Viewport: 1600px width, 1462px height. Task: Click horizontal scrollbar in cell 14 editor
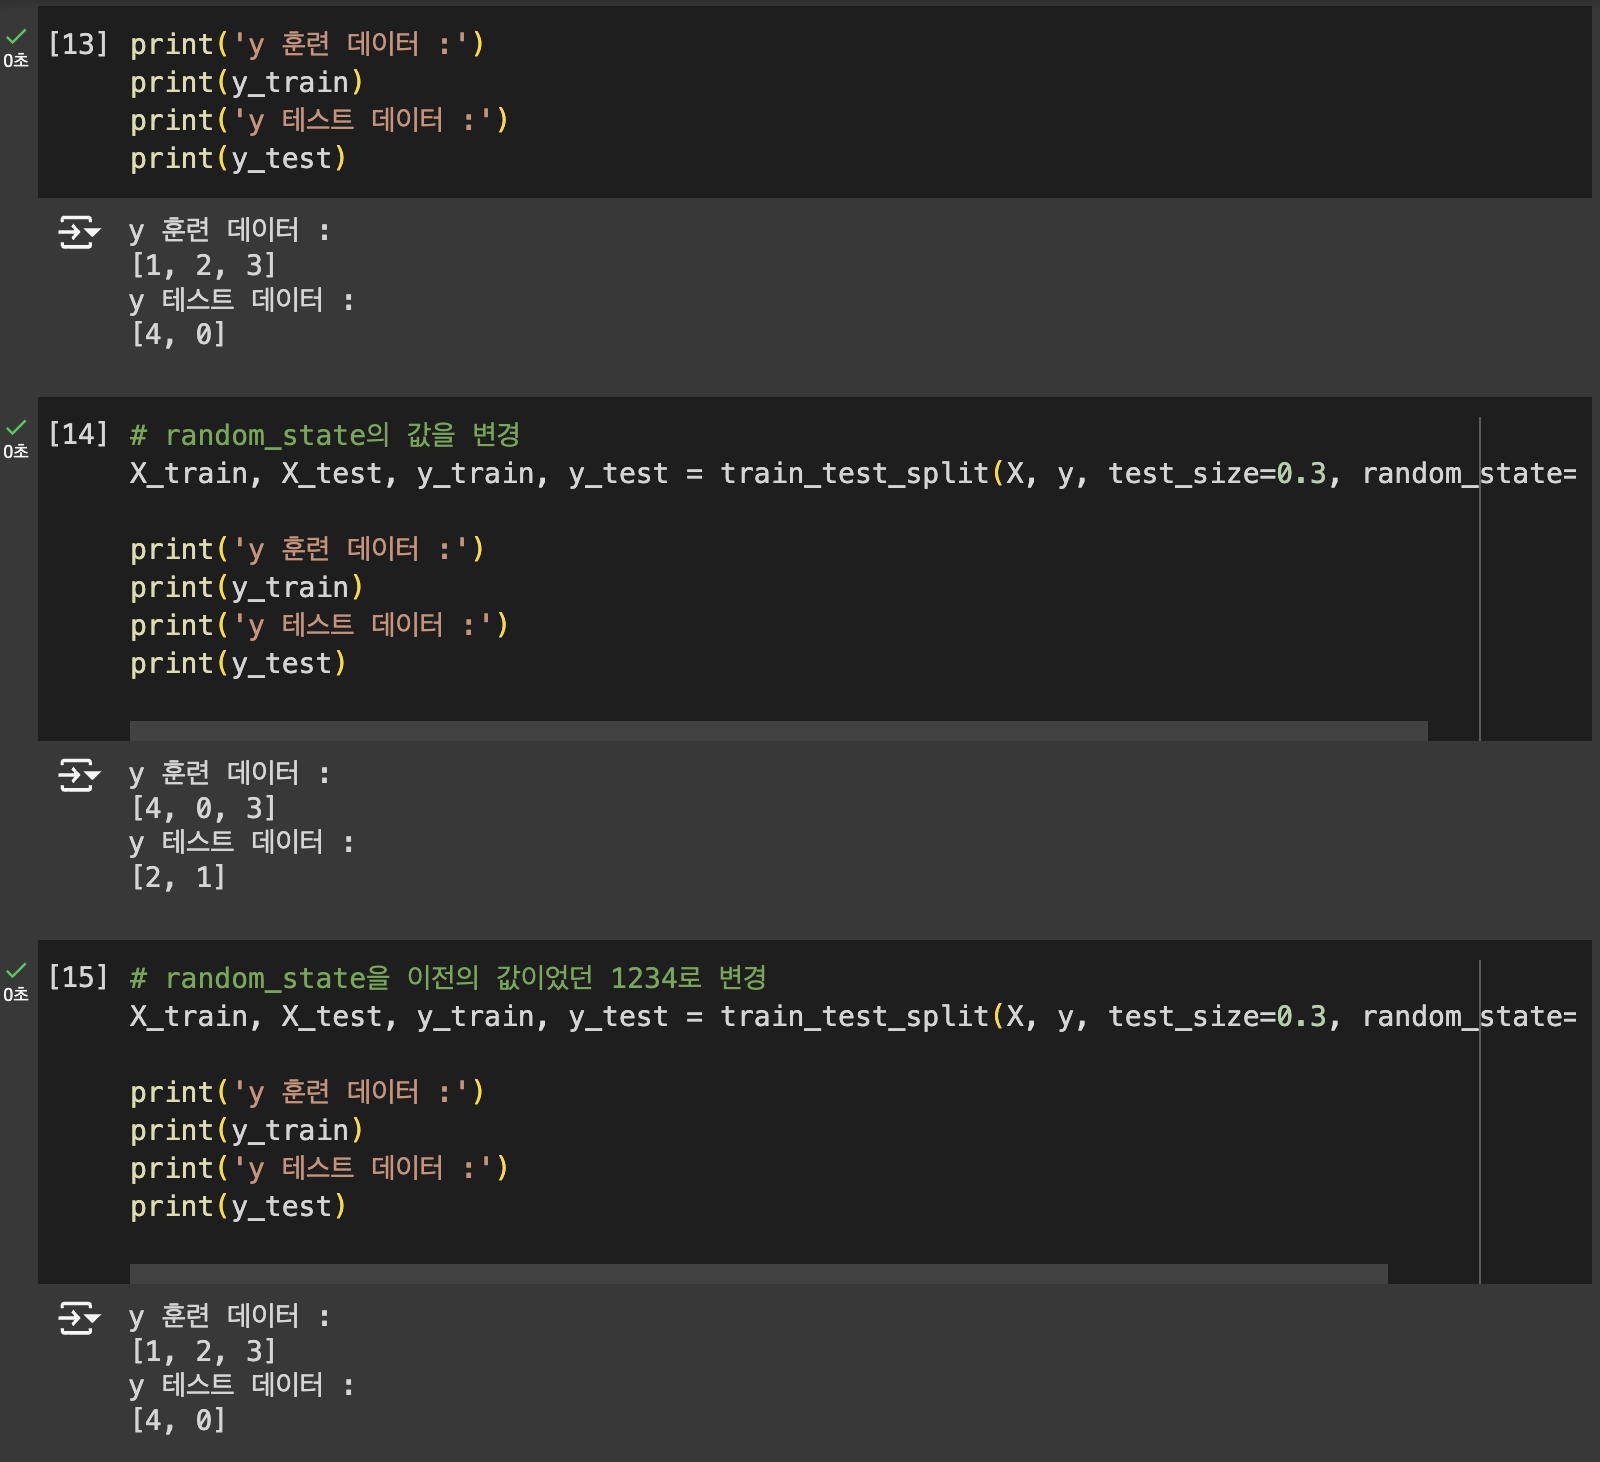coord(778,731)
